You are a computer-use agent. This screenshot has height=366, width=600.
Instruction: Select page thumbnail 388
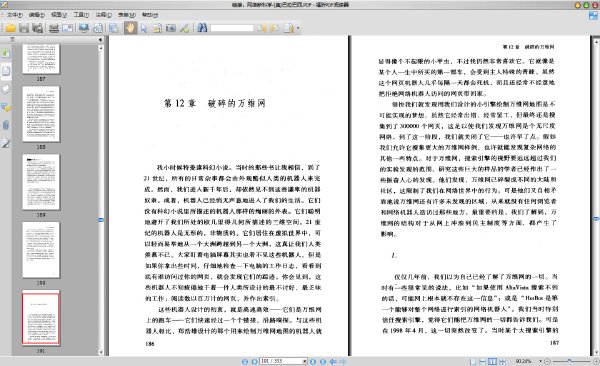(41, 114)
